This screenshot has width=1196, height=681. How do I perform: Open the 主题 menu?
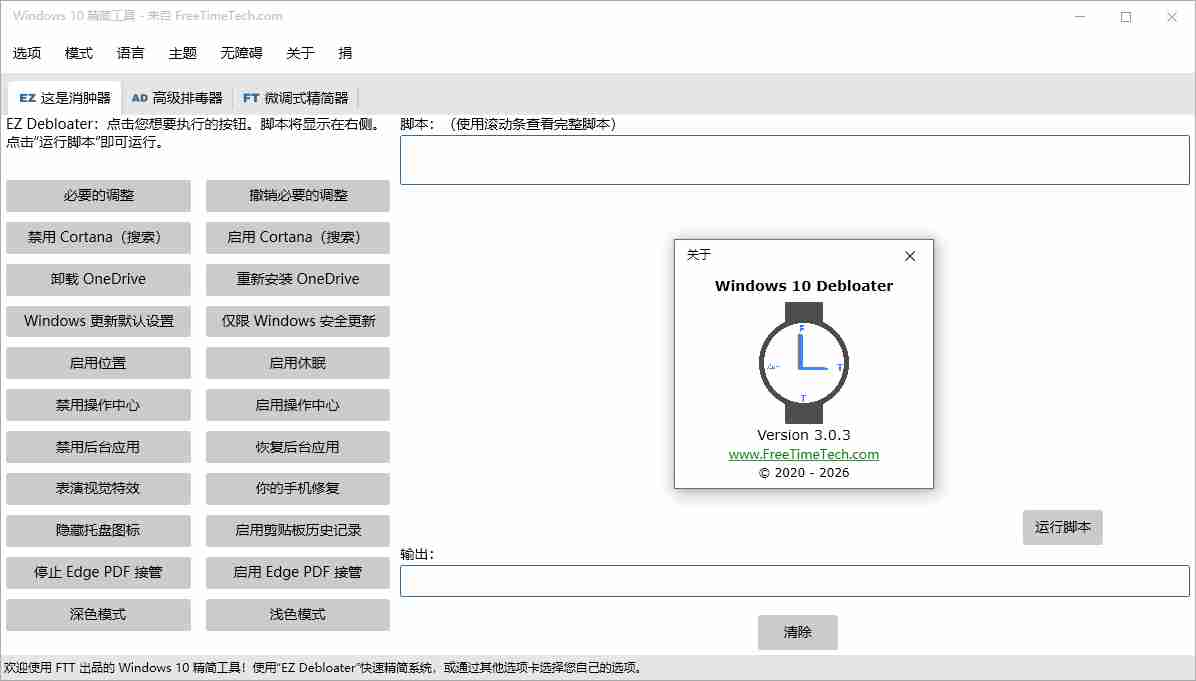(x=182, y=53)
